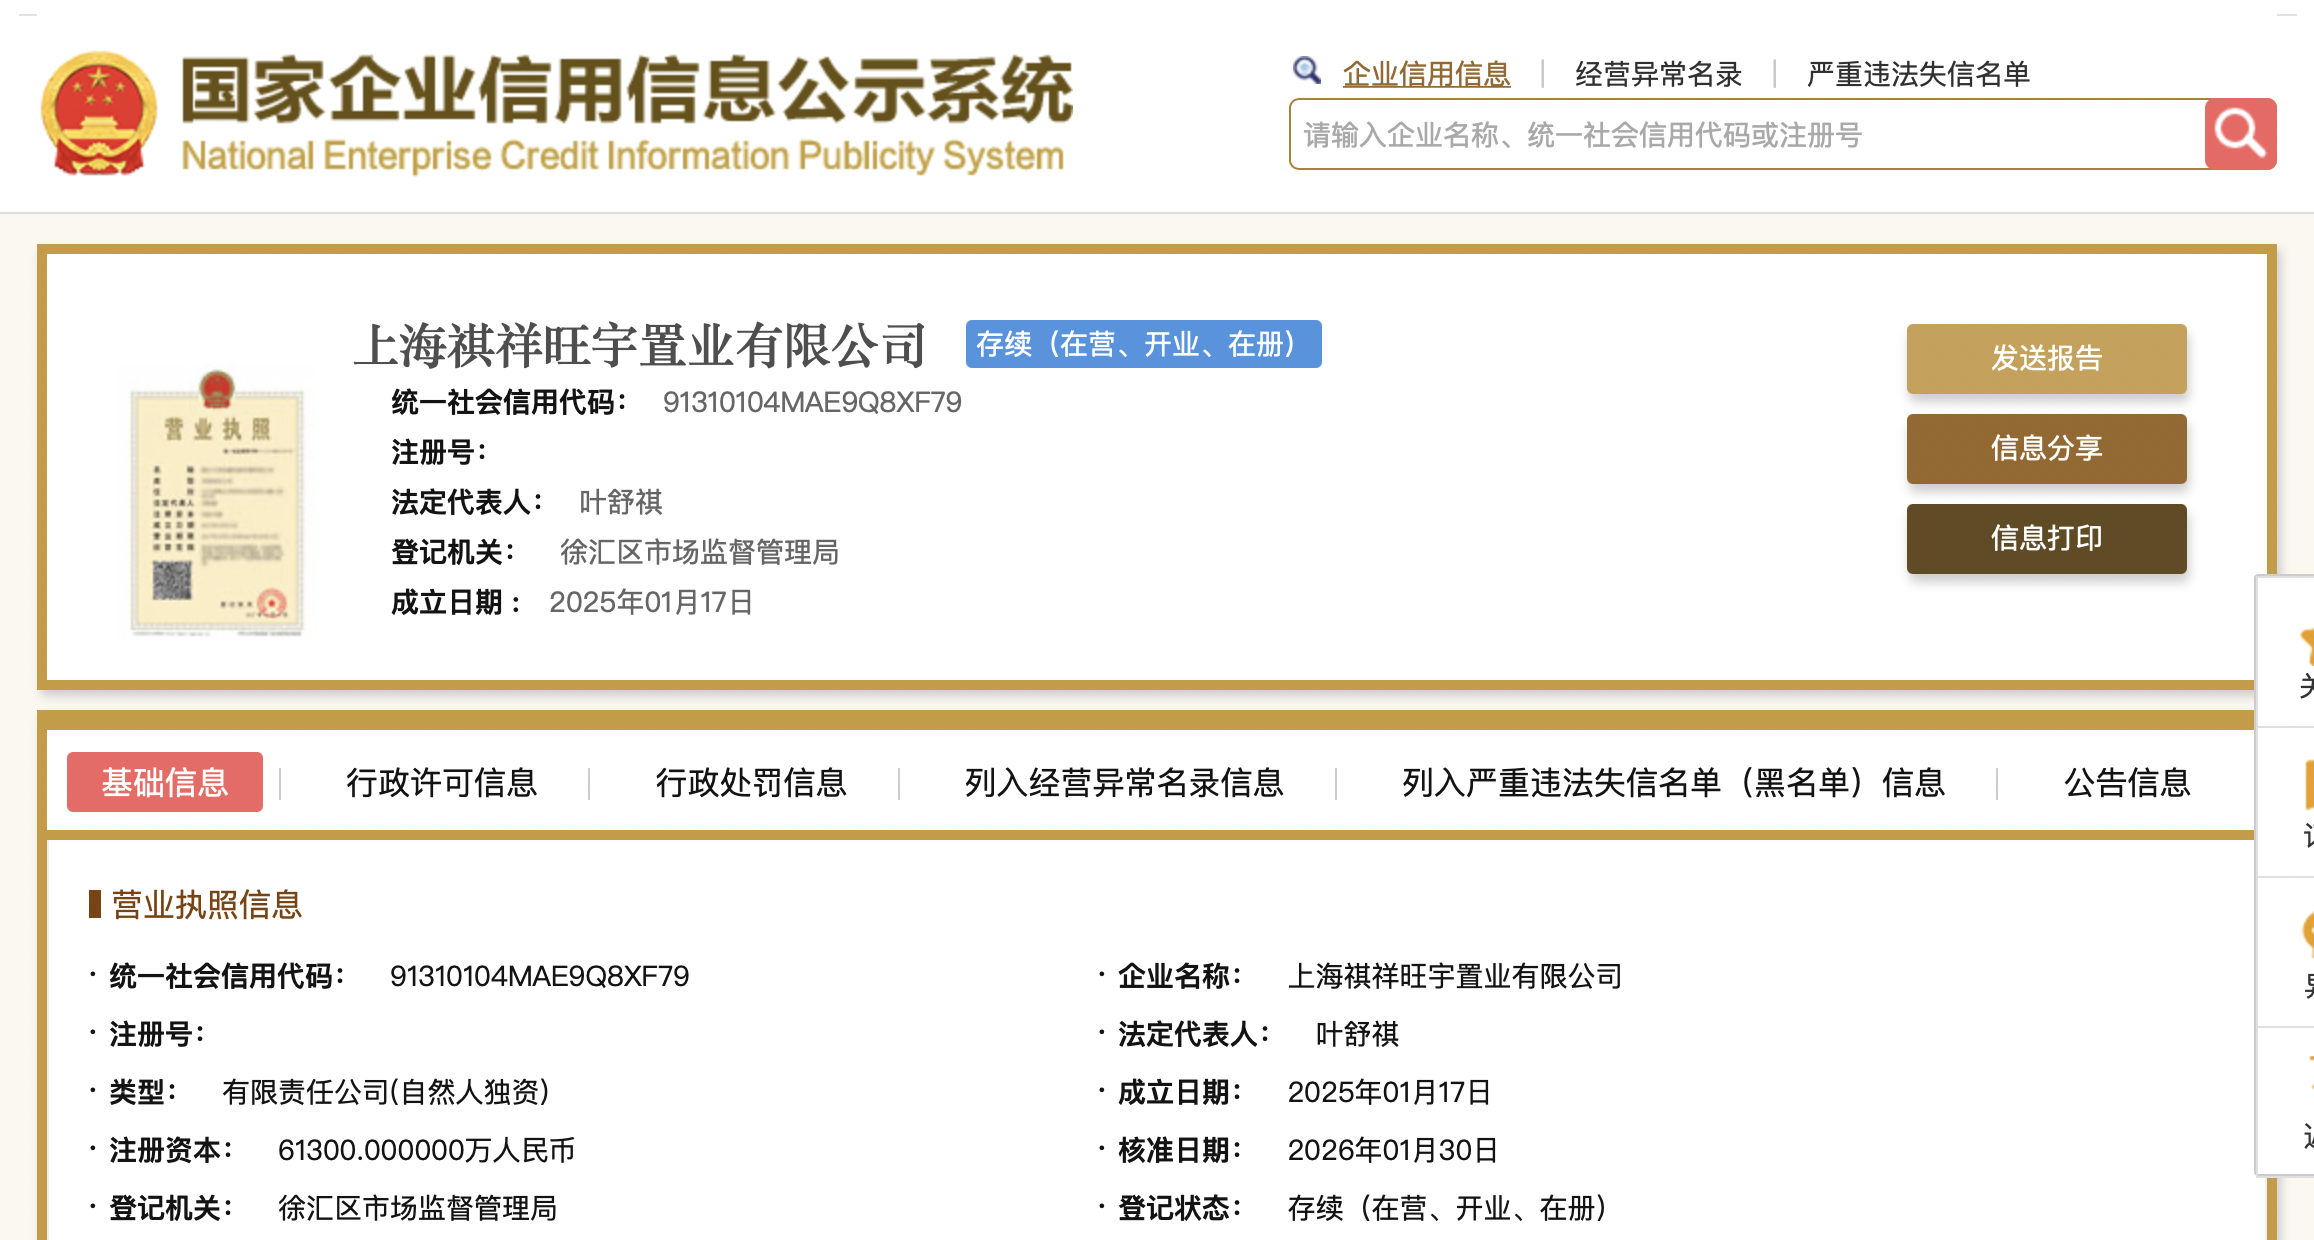Screen dimensions: 2314x1240
Task: Click the blue 存续 status badge
Action: [1142, 344]
